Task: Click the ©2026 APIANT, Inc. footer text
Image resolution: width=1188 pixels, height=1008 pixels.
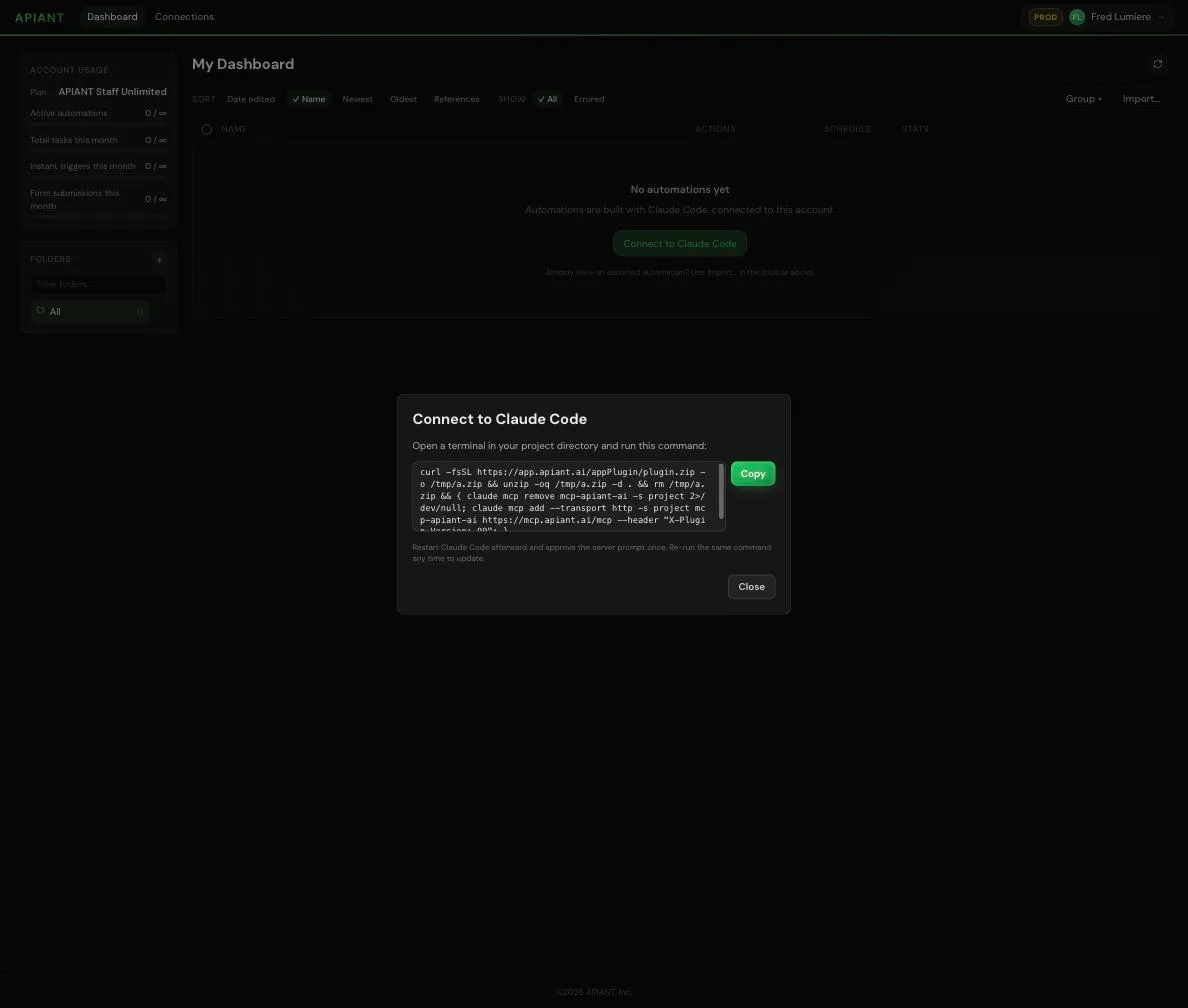Action: [x=593, y=992]
